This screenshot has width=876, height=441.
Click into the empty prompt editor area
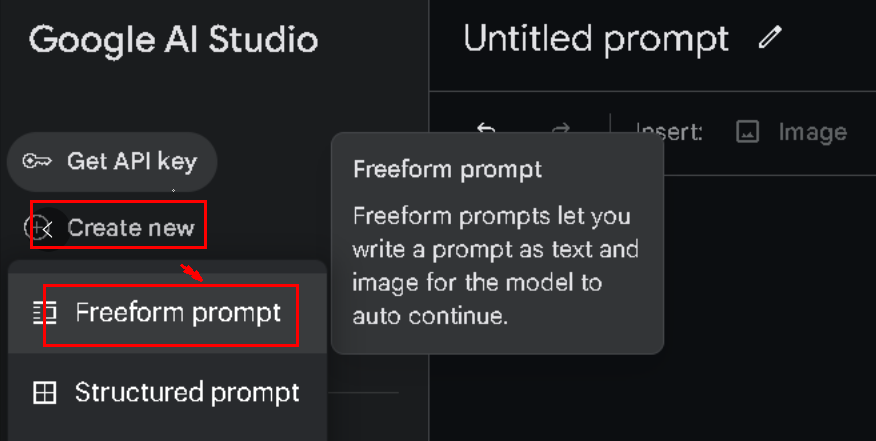[770, 307]
